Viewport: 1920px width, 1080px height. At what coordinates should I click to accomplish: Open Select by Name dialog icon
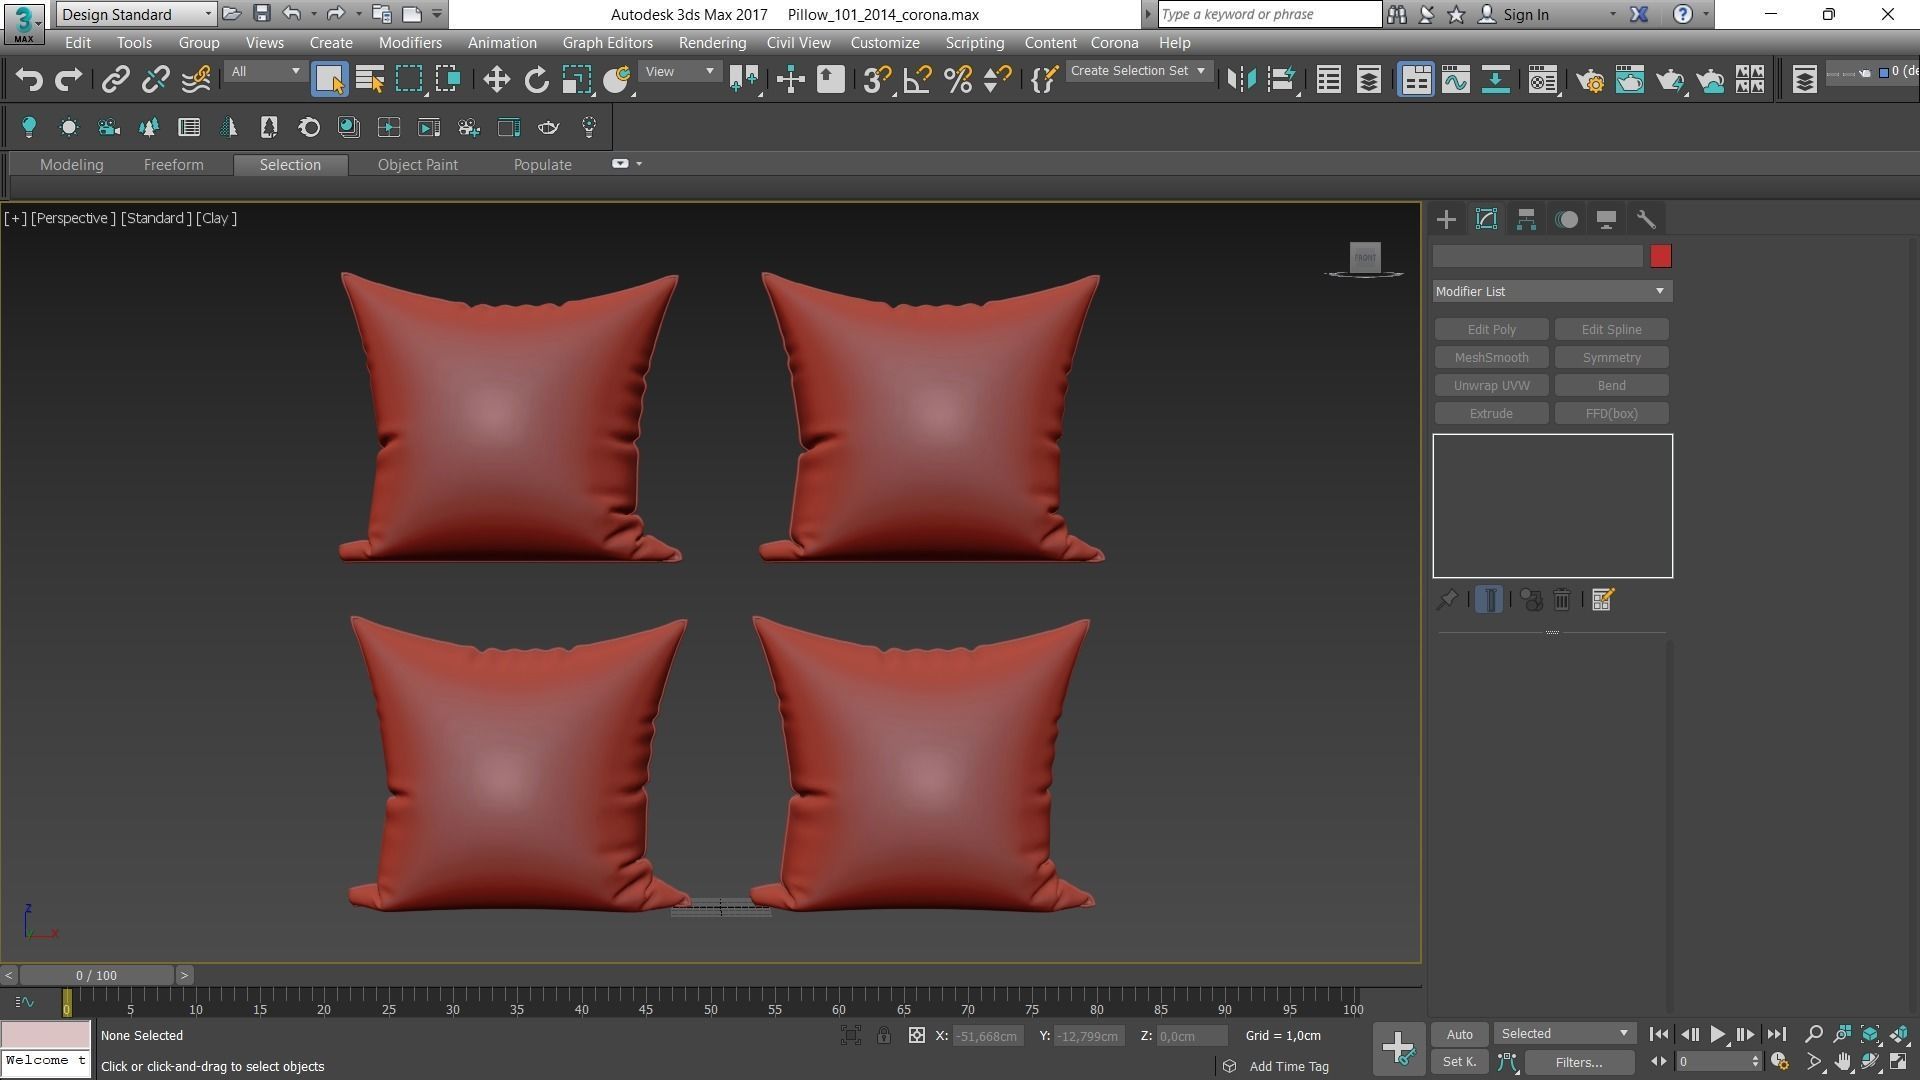[x=370, y=79]
